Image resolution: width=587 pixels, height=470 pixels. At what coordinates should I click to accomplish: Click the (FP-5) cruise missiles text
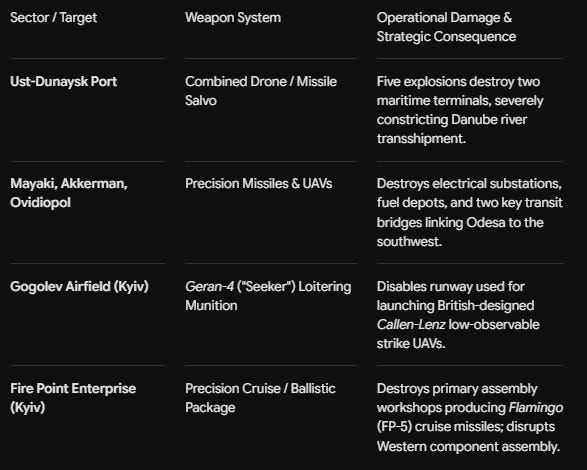[440, 427]
